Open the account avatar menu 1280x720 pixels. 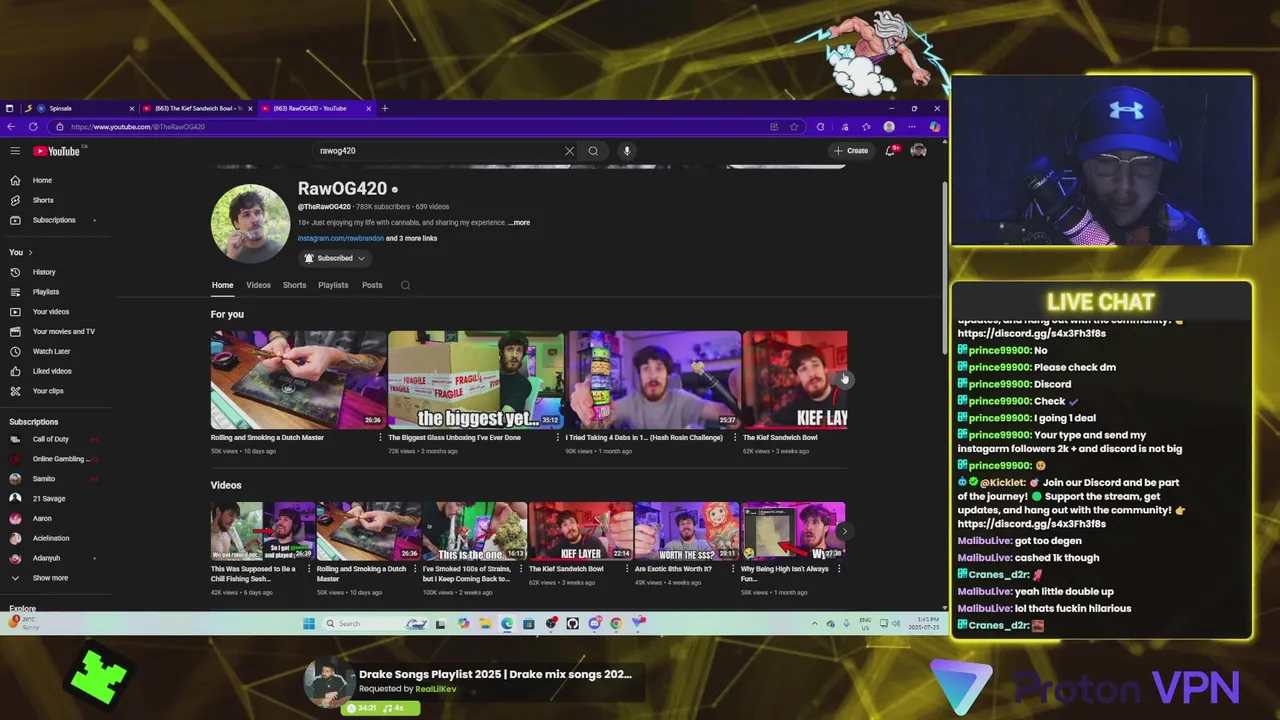918,151
